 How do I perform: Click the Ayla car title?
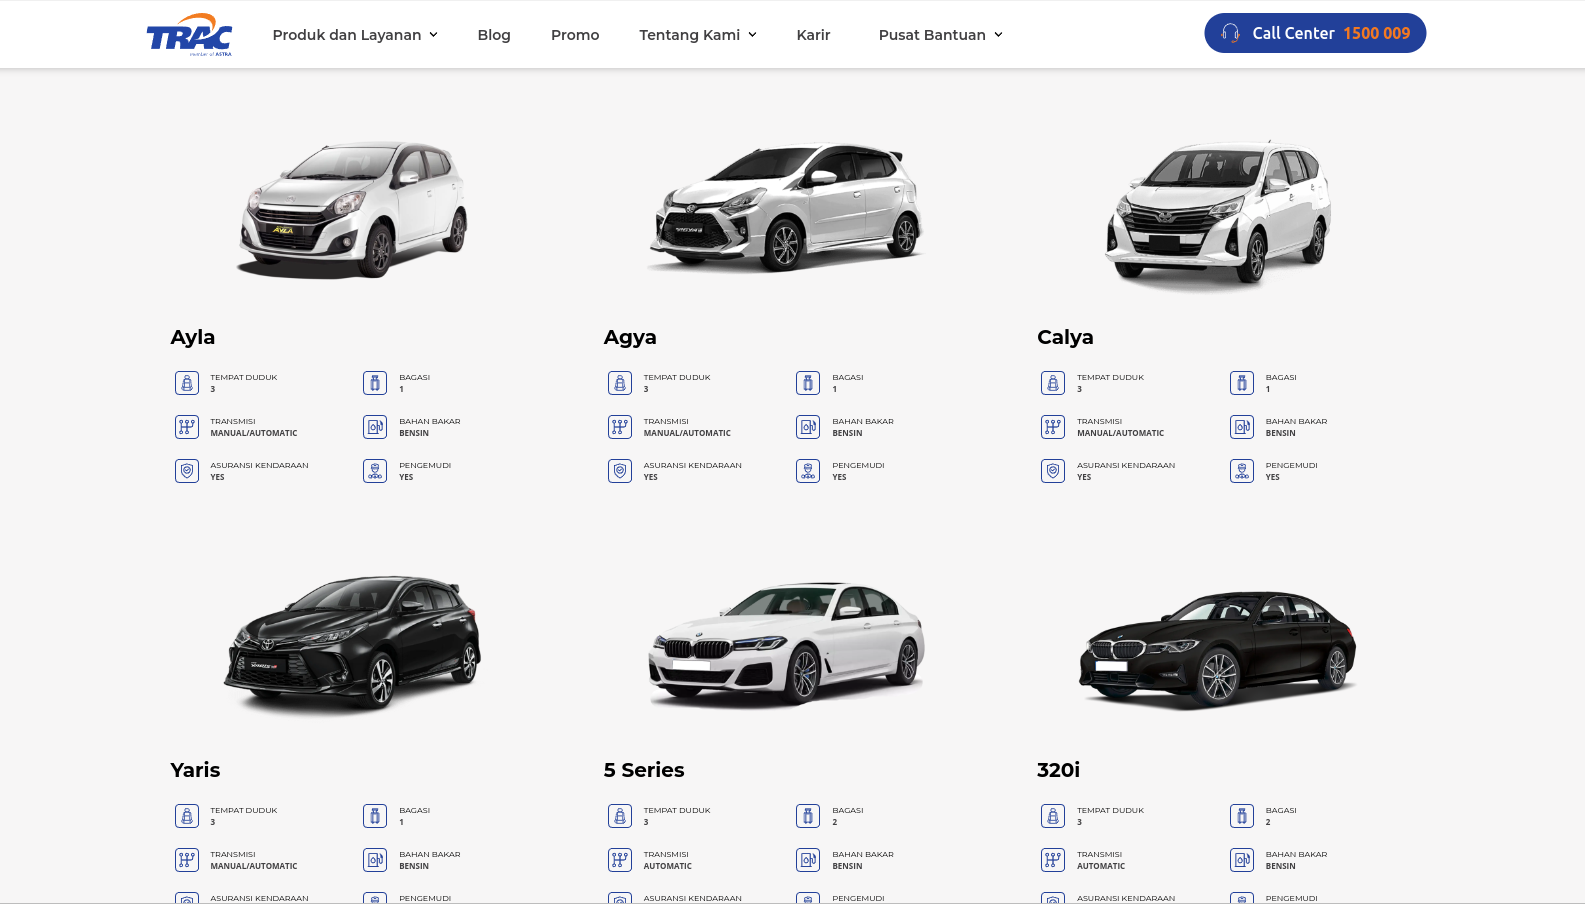[x=193, y=337]
